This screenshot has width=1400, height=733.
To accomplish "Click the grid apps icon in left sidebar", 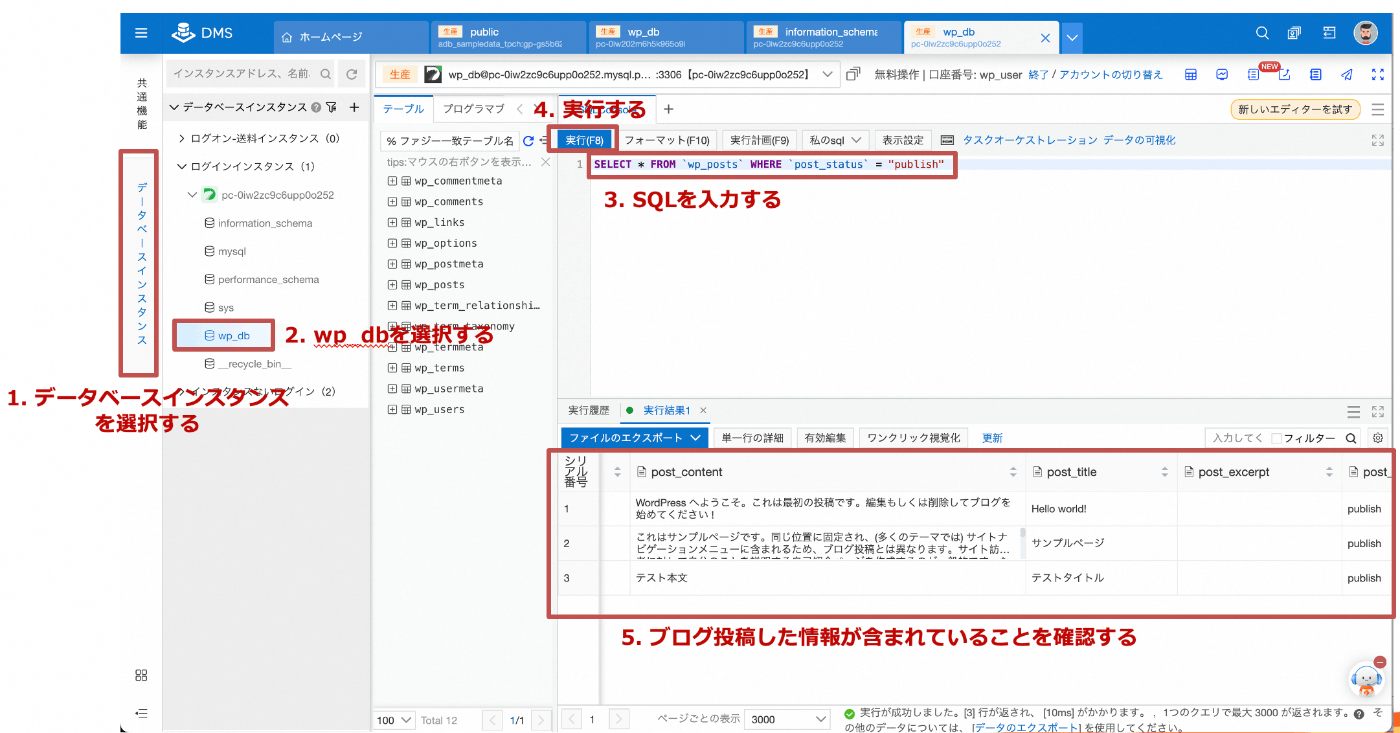I will 141,675.
